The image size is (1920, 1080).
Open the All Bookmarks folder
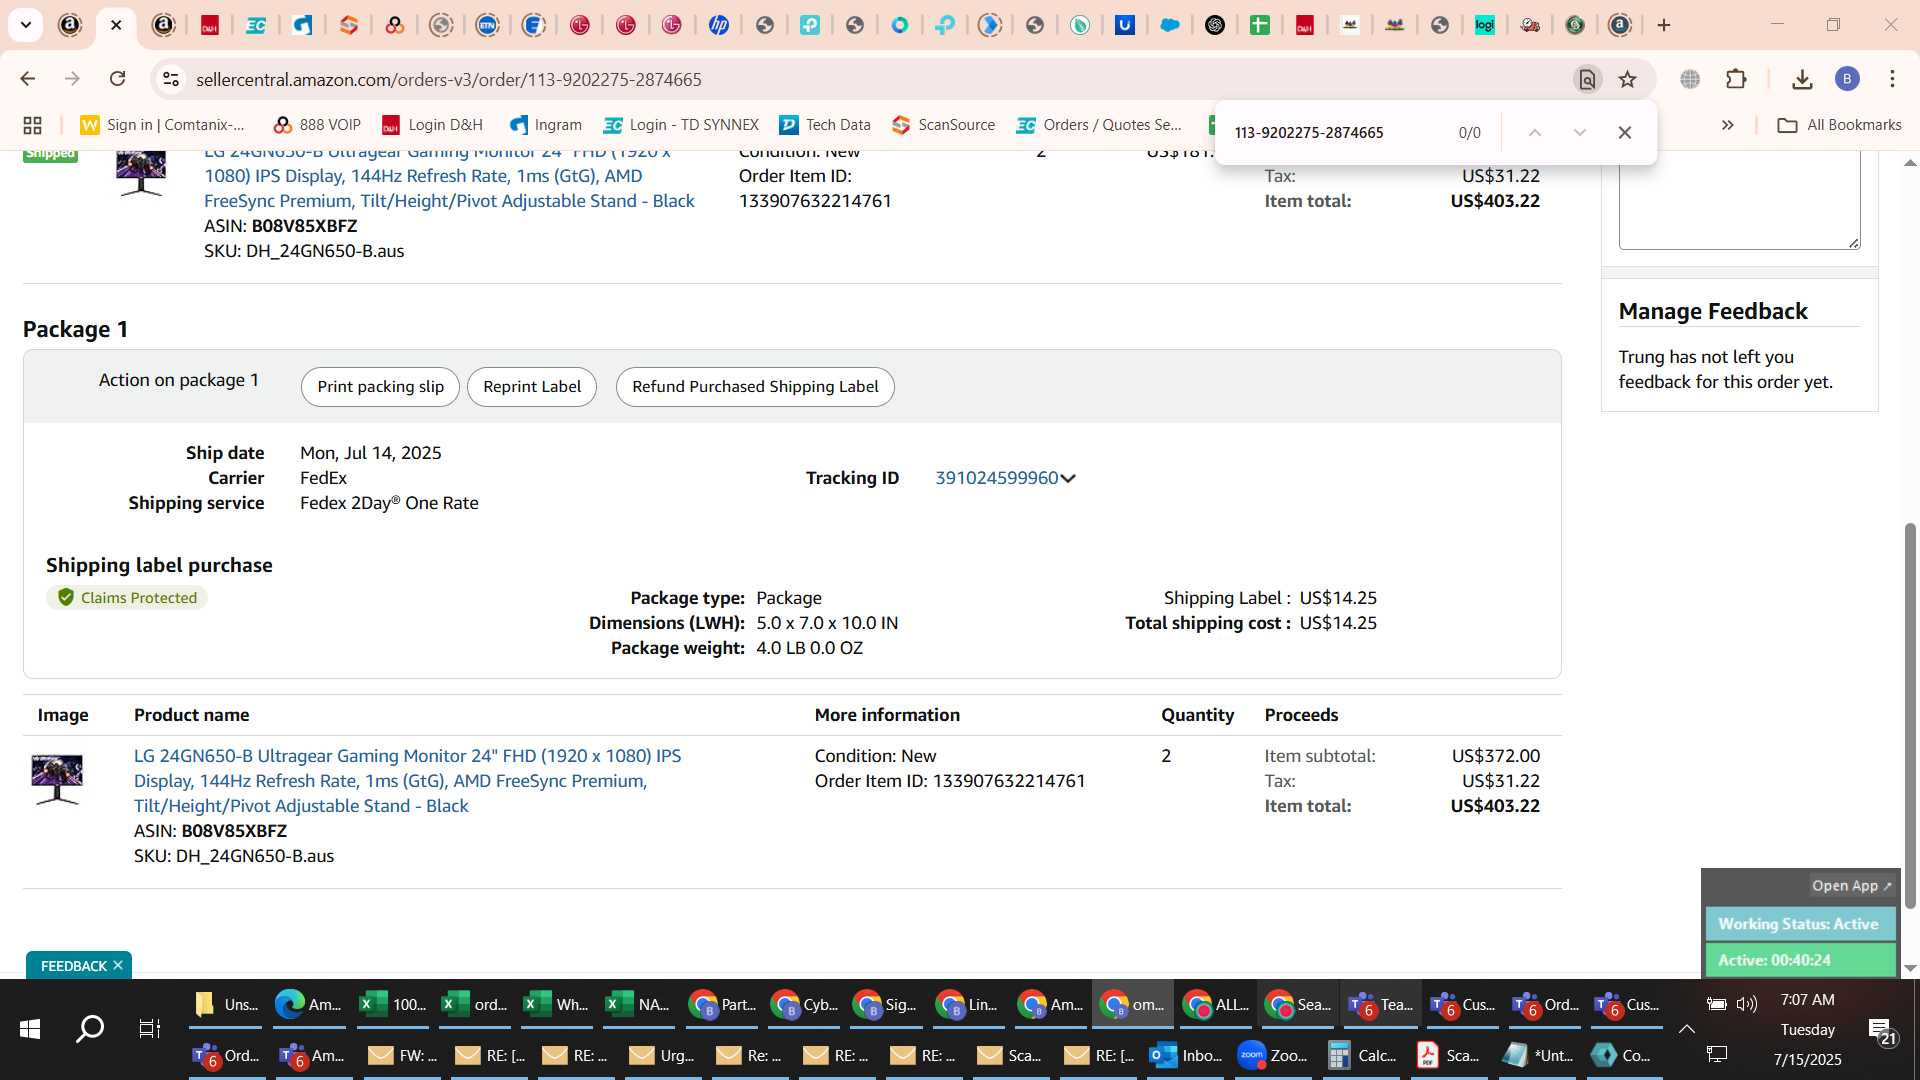click(1839, 125)
